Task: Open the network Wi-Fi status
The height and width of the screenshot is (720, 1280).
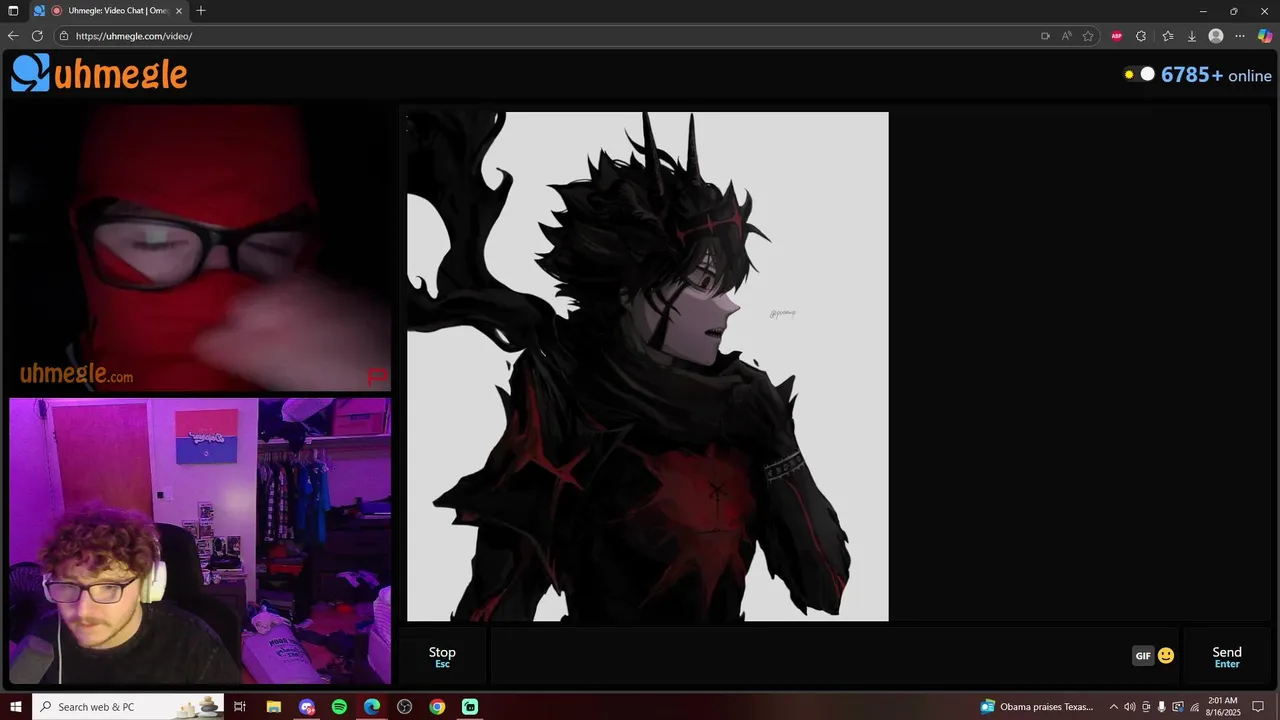Action: tap(1194, 707)
